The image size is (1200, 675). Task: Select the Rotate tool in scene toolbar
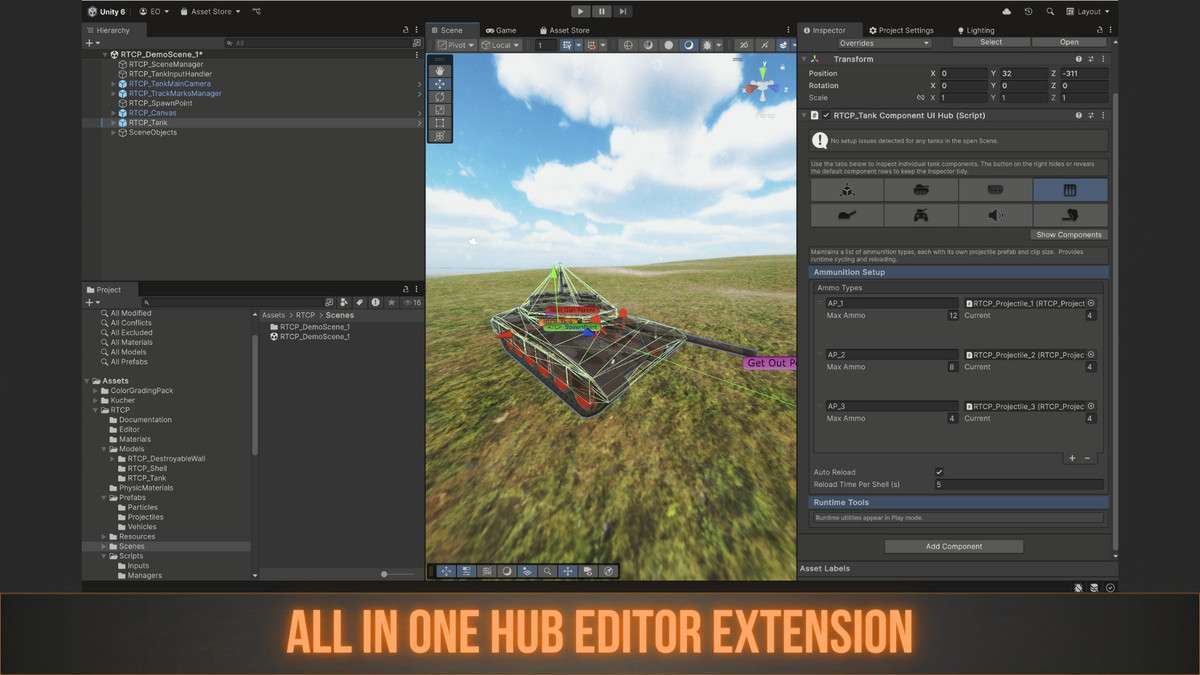[440, 97]
